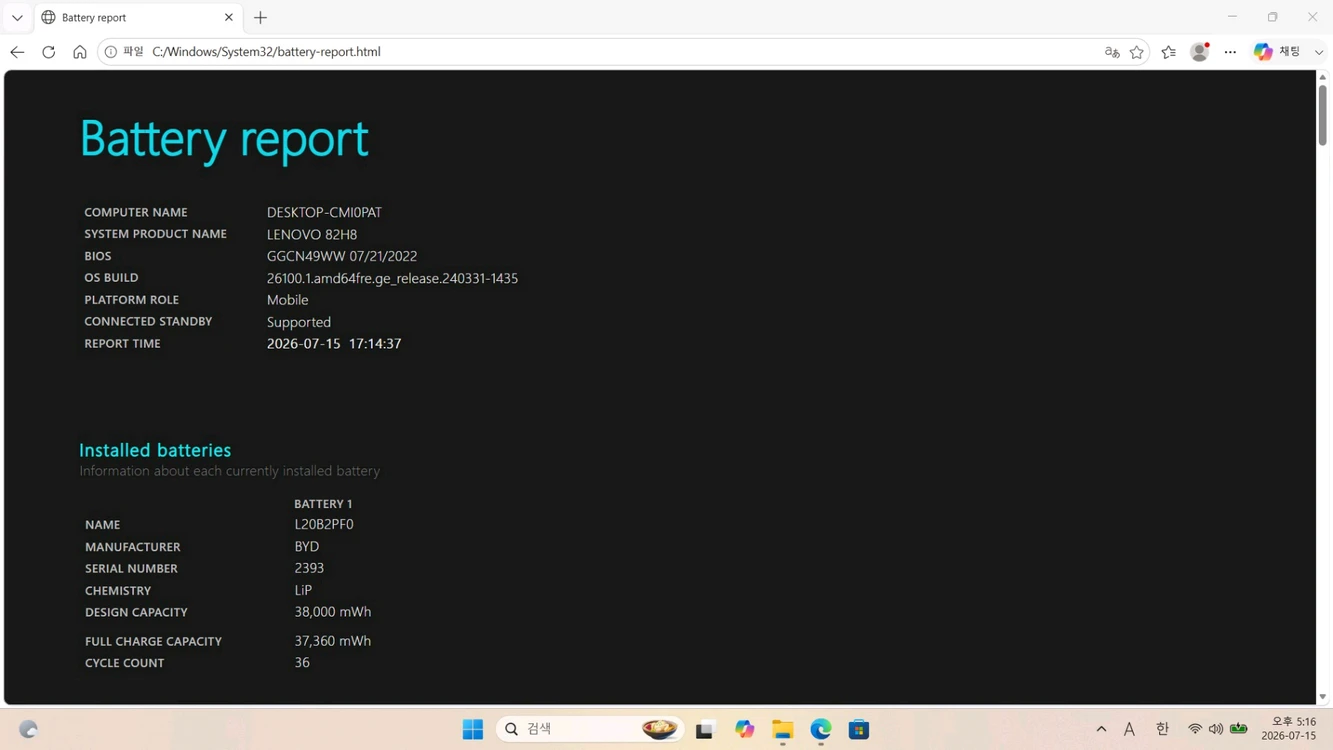This screenshot has width=1333, height=750.
Task: Click the address bar showing battery-report.html
Action: pos(600,52)
